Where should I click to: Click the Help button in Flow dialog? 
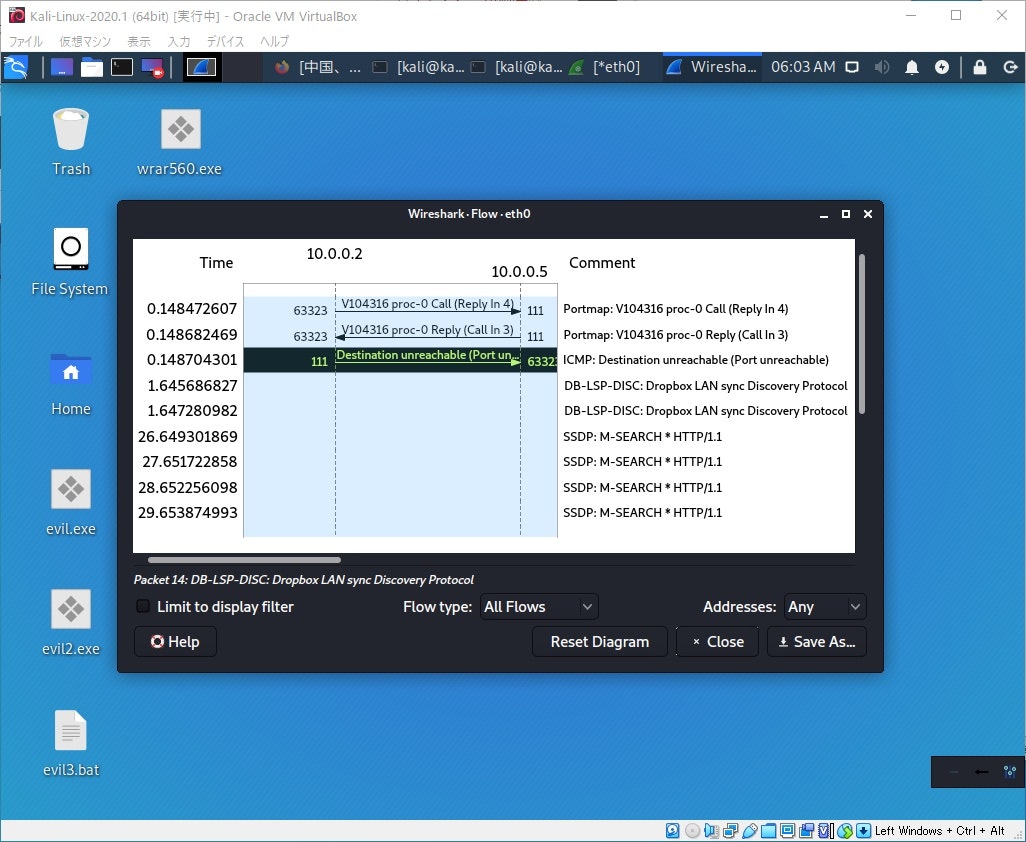point(175,642)
